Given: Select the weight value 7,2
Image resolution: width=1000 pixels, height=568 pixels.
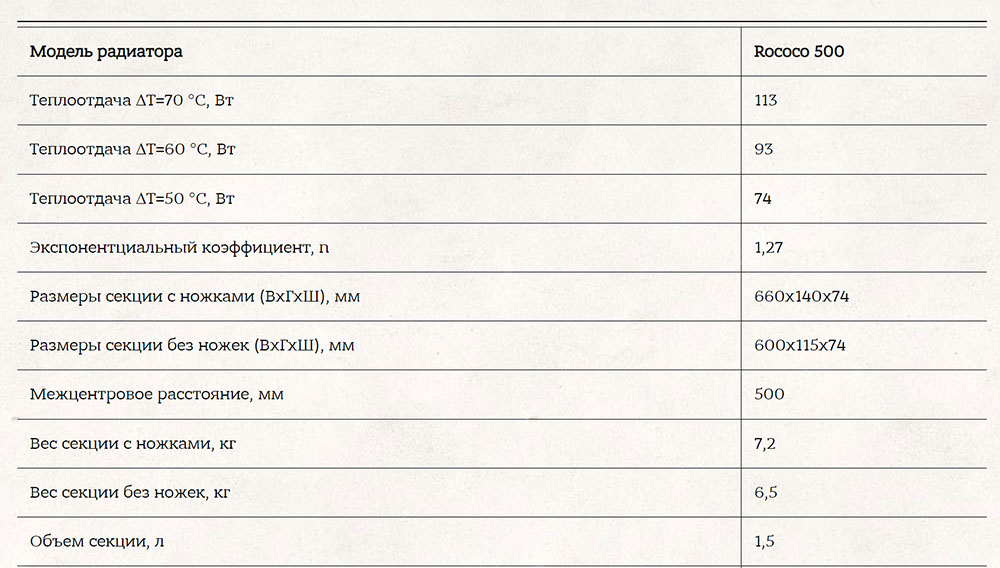Looking at the screenshot, I should [x=765, y=443].
